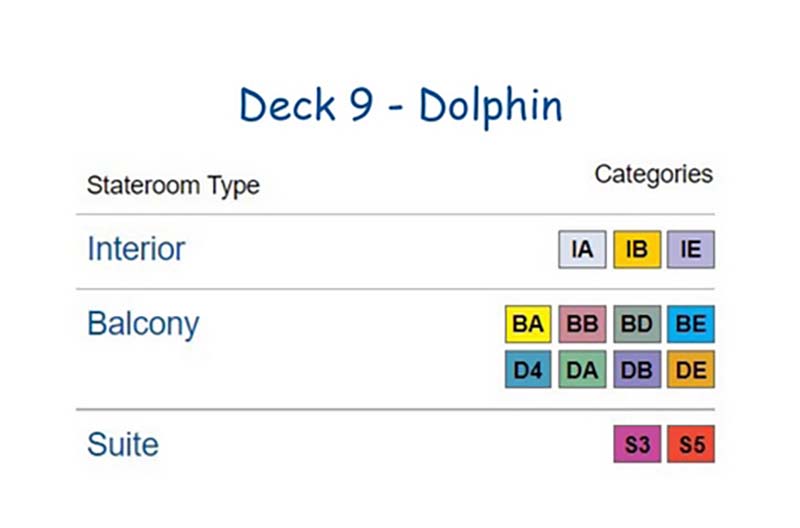Click the Dolphin word in title
The height and width of the screenshot is (528, 800).
(491, 106)
